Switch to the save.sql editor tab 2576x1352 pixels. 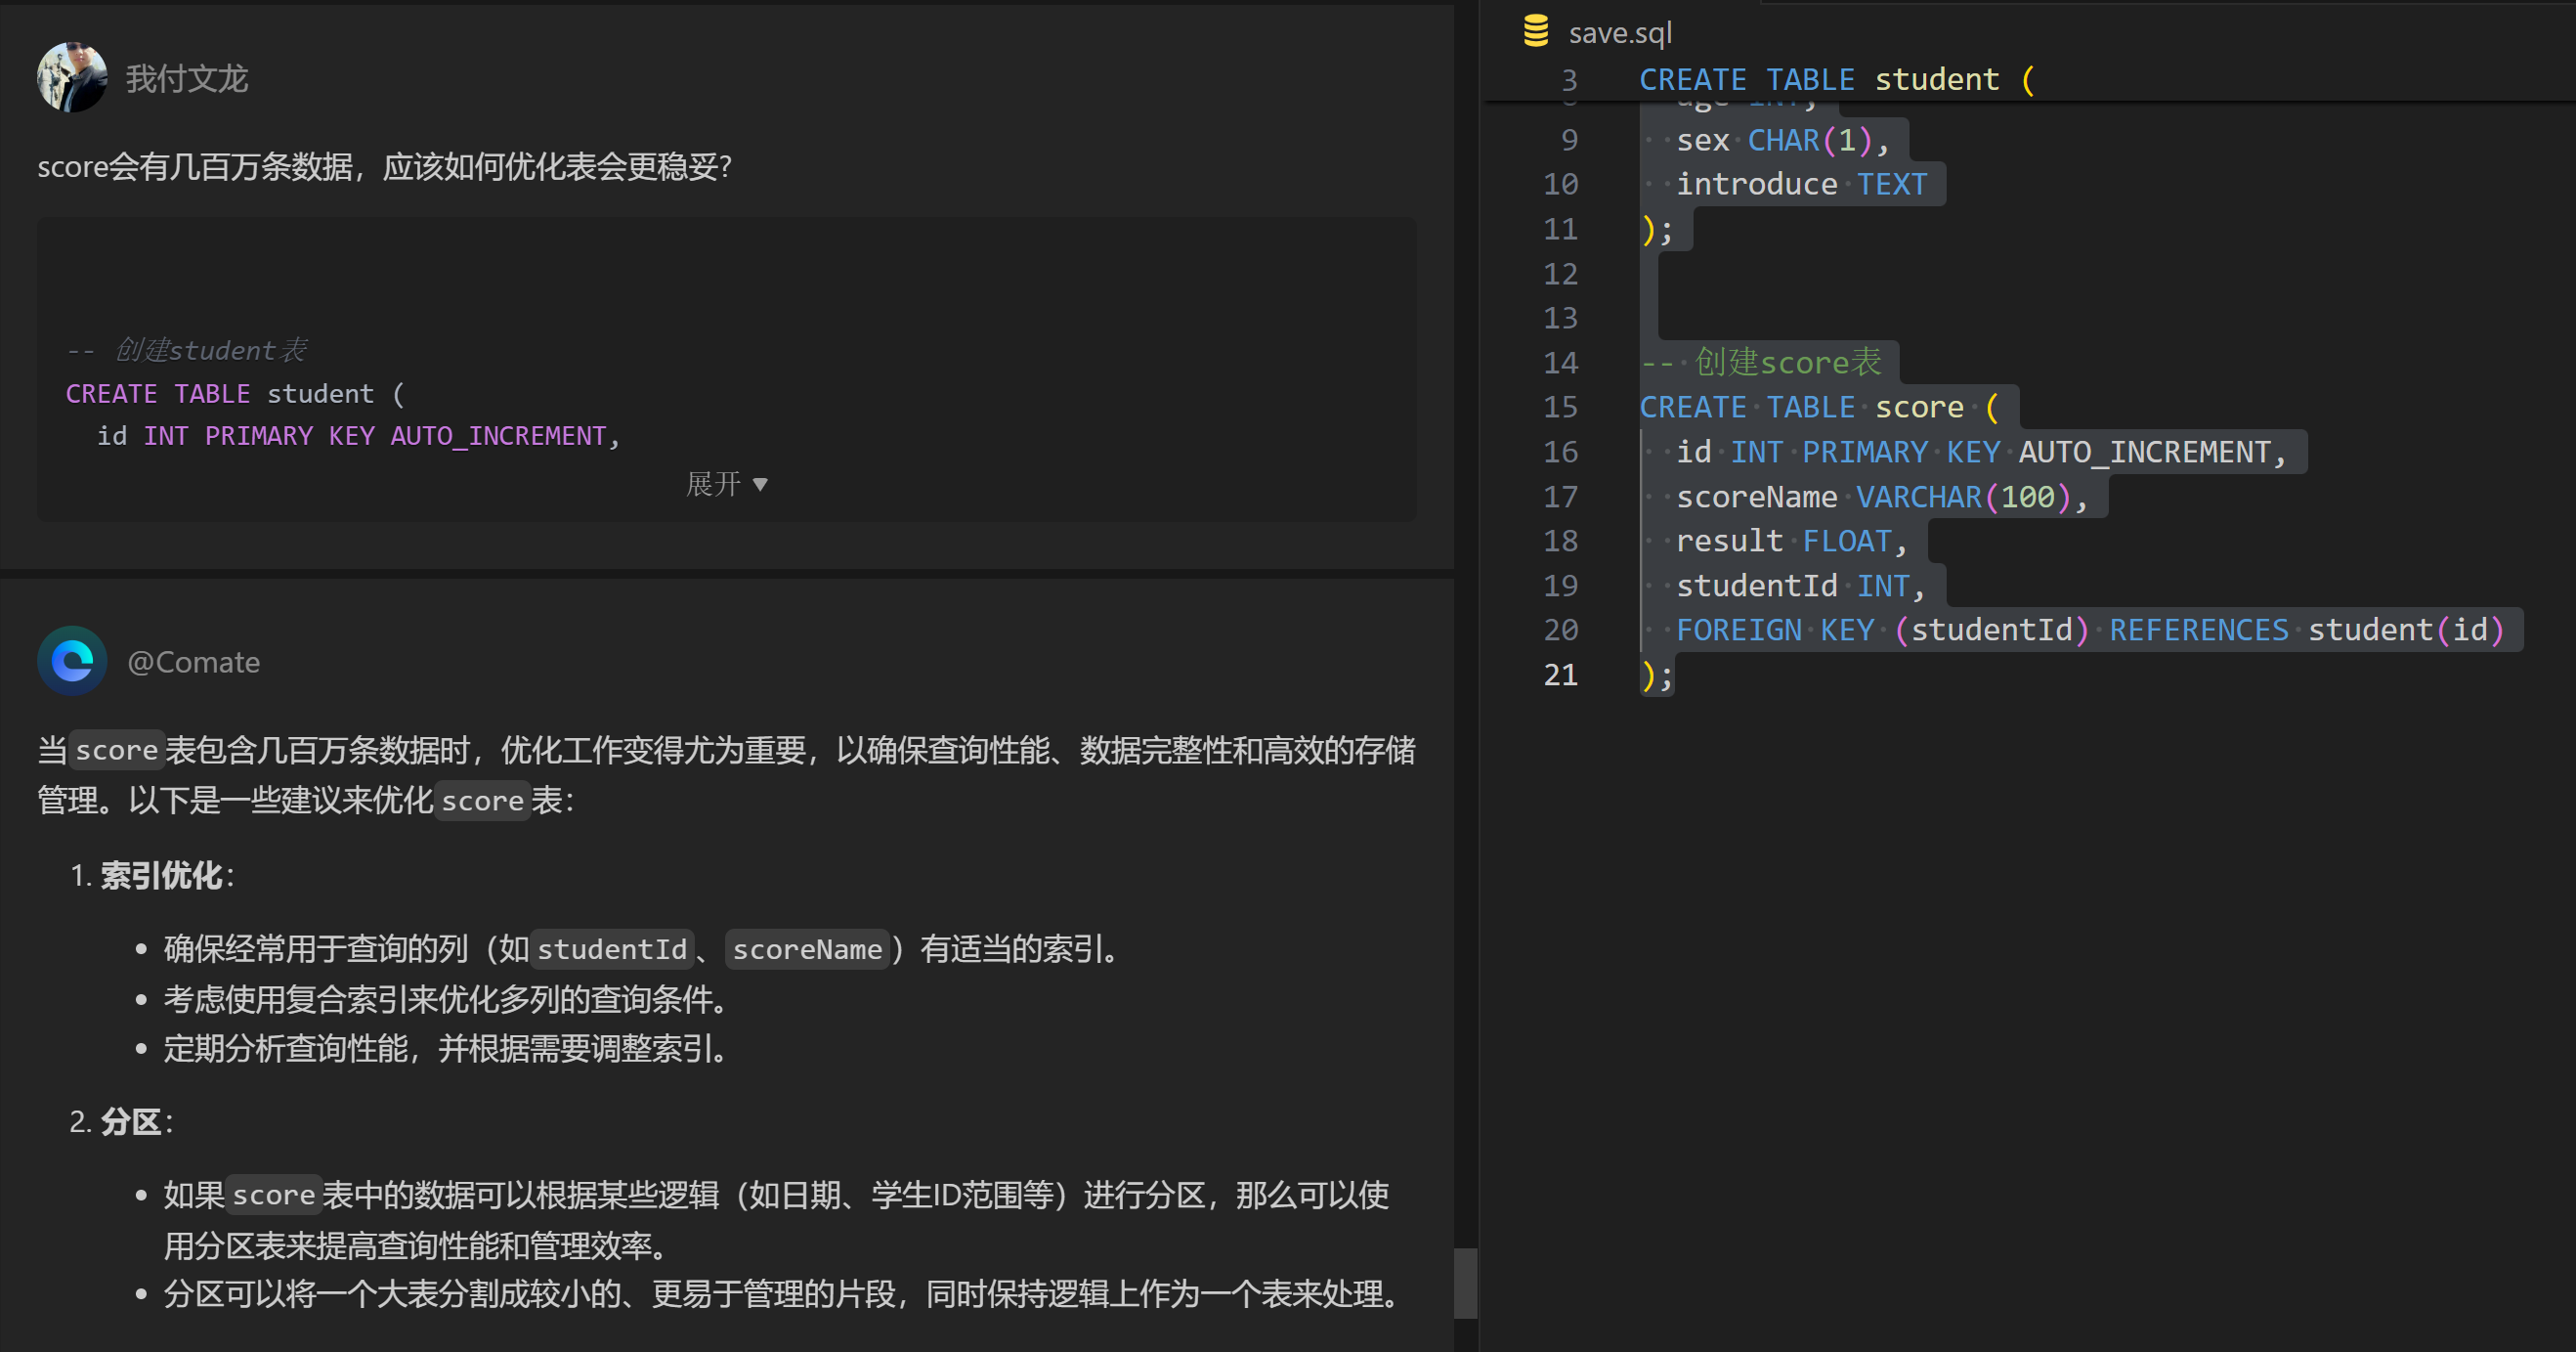click(1619, 33)
